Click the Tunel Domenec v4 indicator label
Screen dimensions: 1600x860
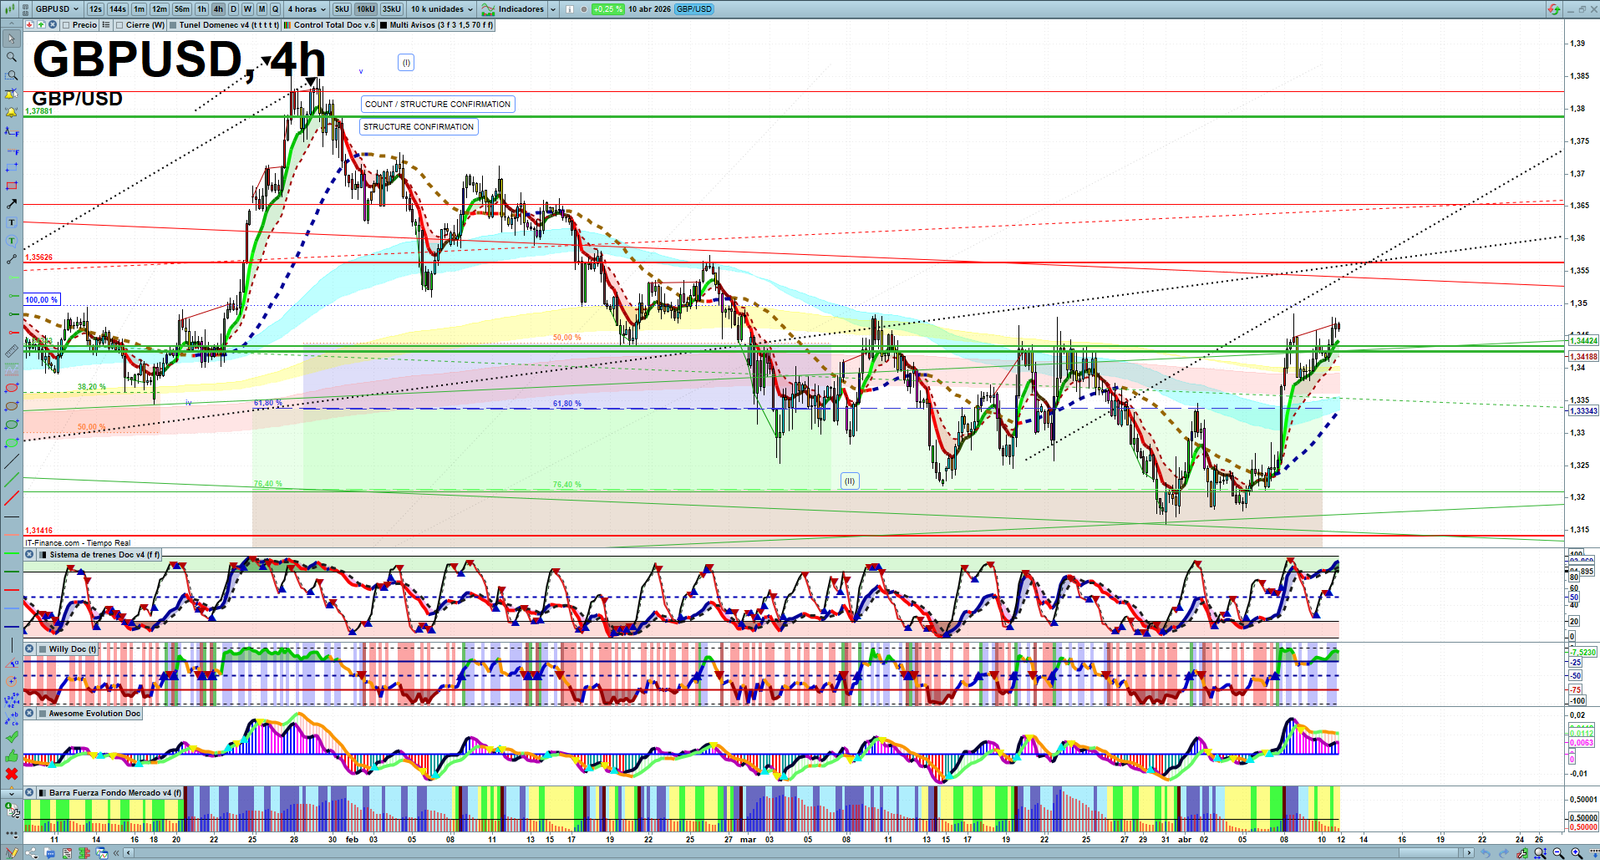229,25
